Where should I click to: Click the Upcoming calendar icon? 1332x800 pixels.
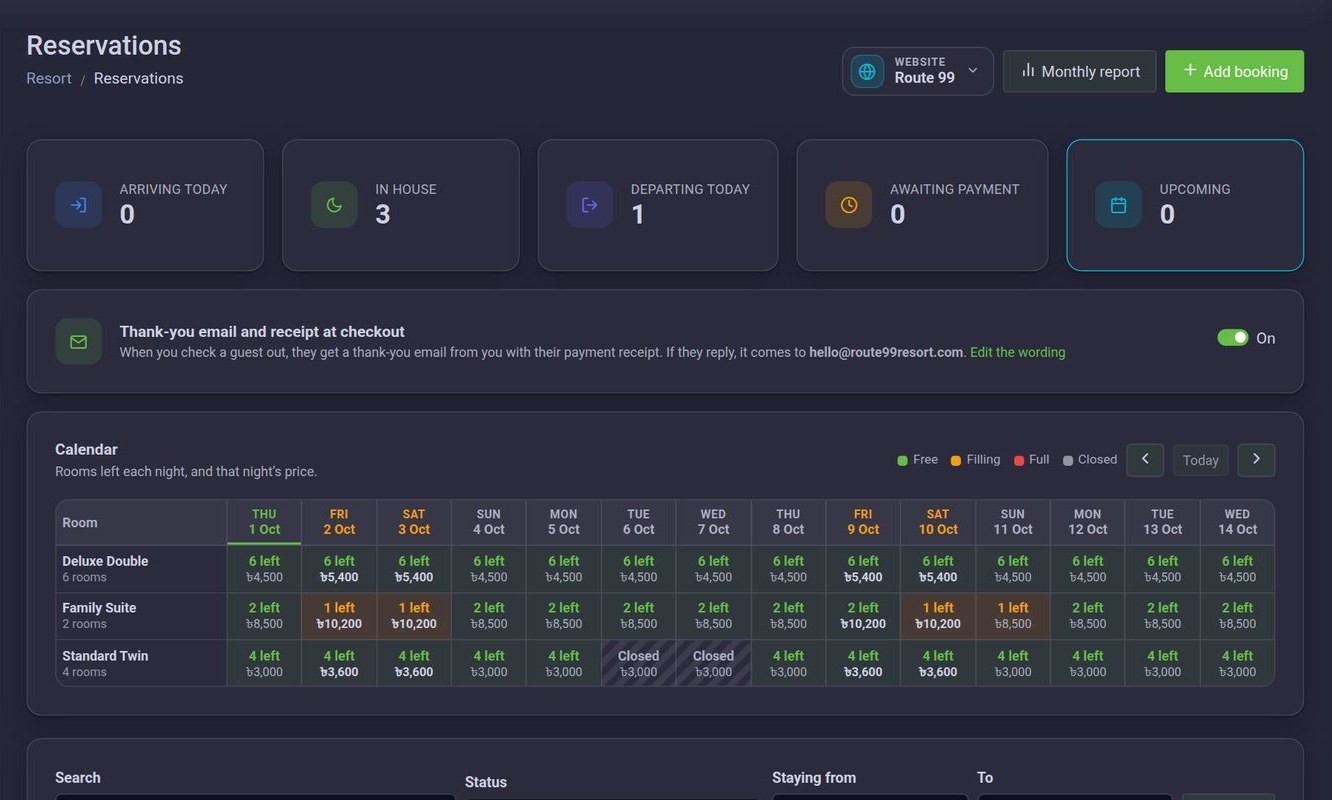pos(1118,205)
